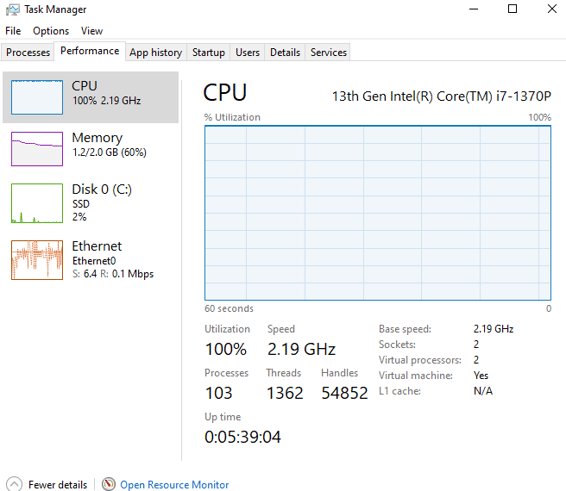Open the Options menu

pos(51,31)
